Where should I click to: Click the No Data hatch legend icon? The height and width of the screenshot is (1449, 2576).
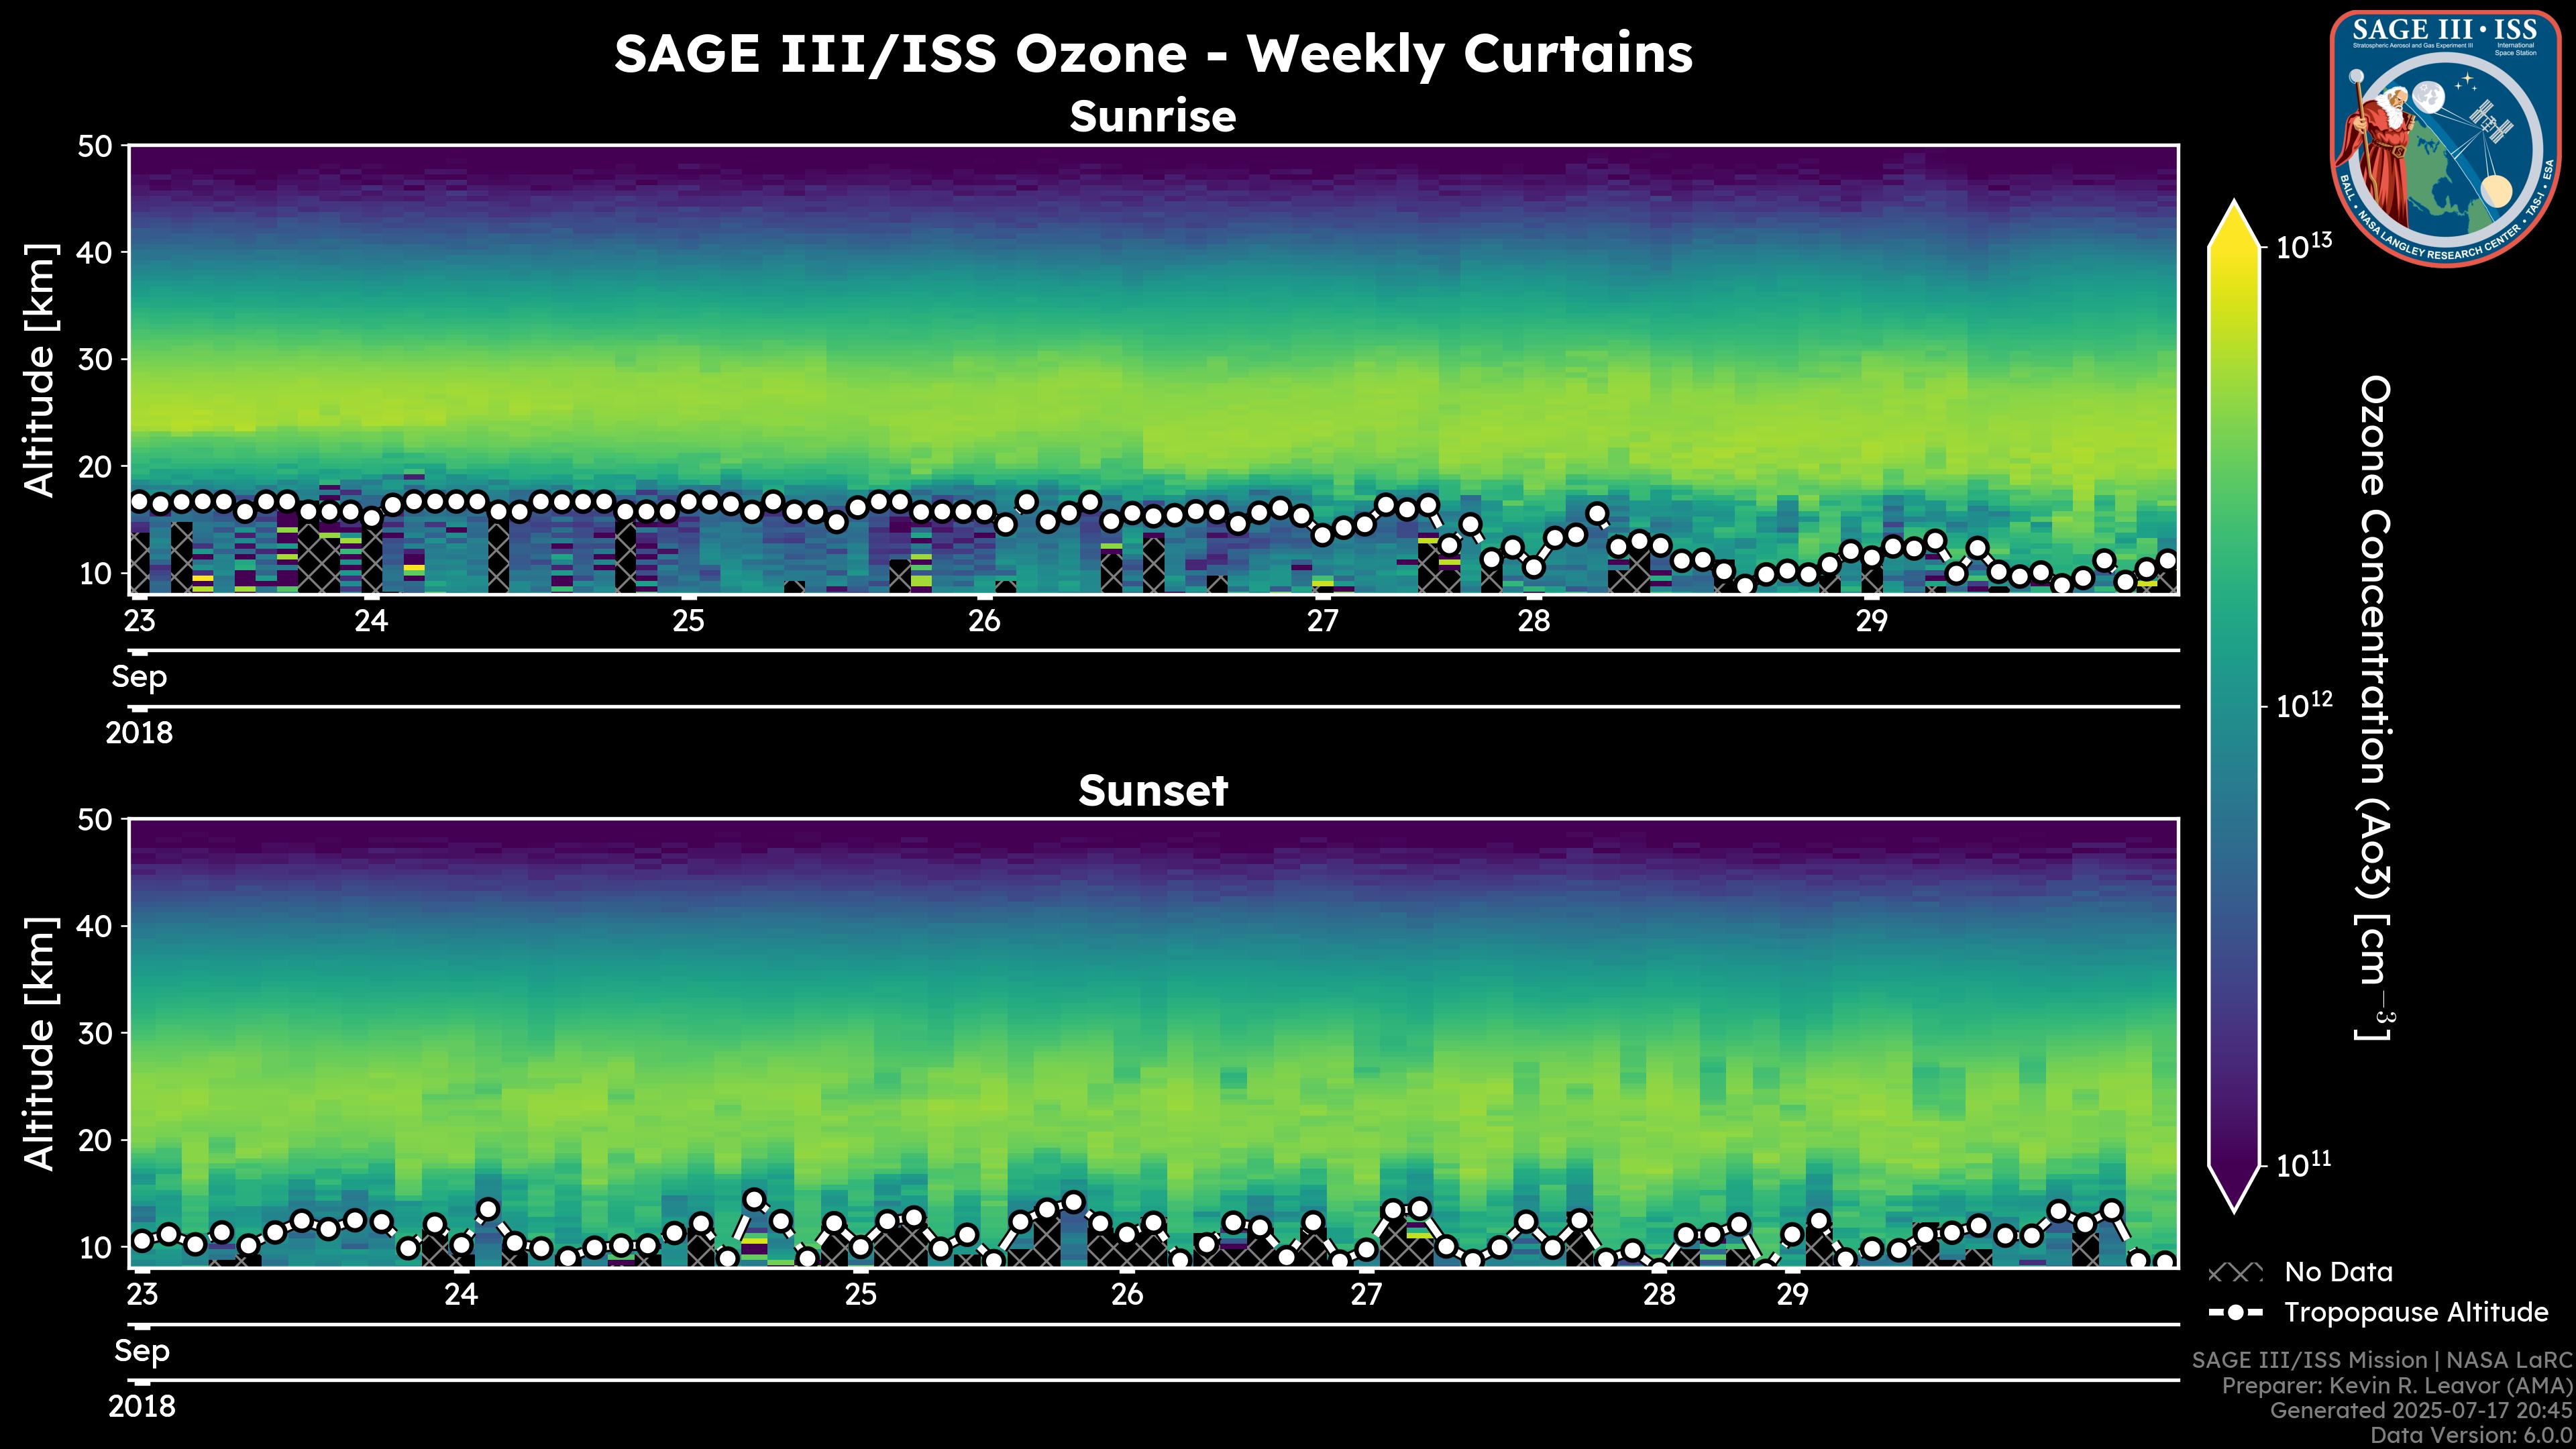[2235, 1273]
